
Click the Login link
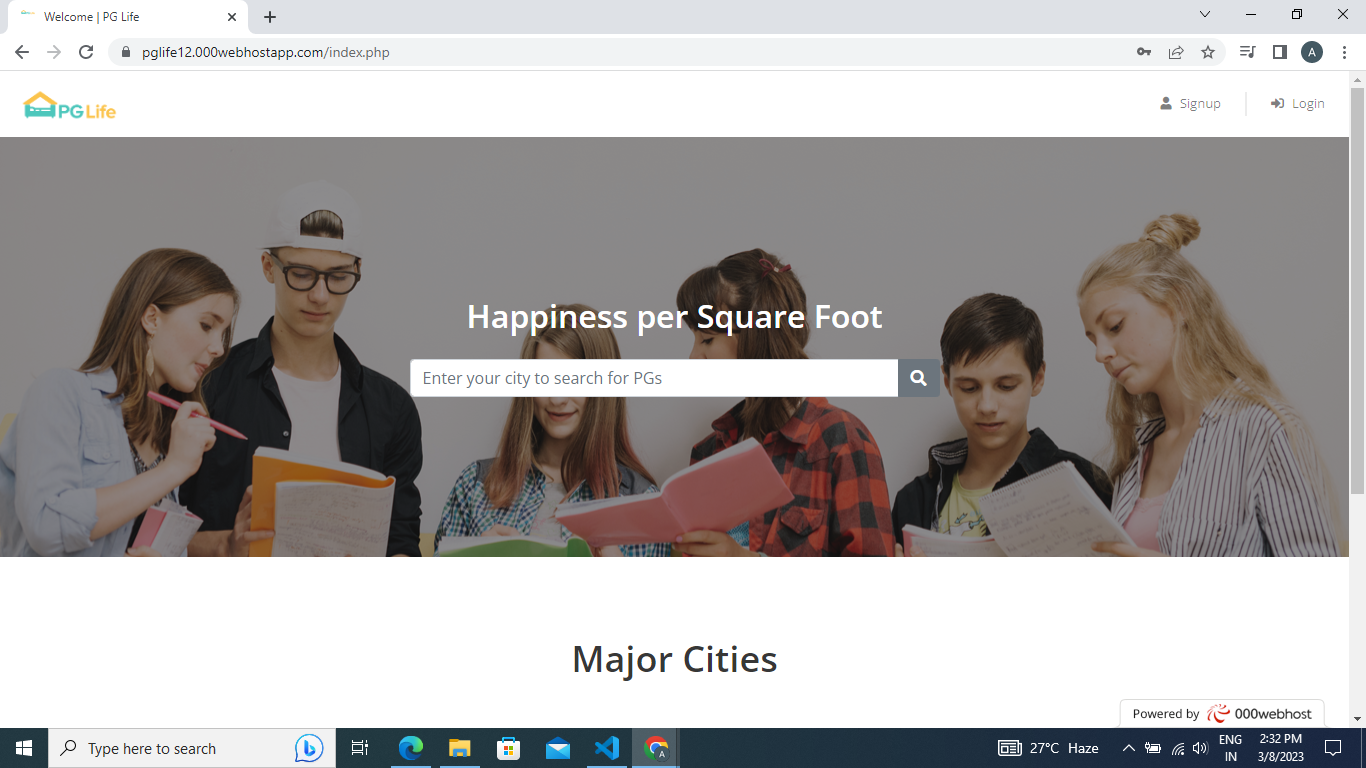(1297, 103)
